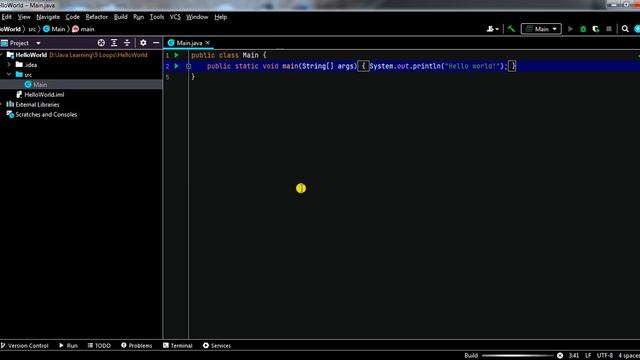Viewport: 640px width, 360px height.
Task: Close the Main.java editor tab
Action: [x=207, y=42]
